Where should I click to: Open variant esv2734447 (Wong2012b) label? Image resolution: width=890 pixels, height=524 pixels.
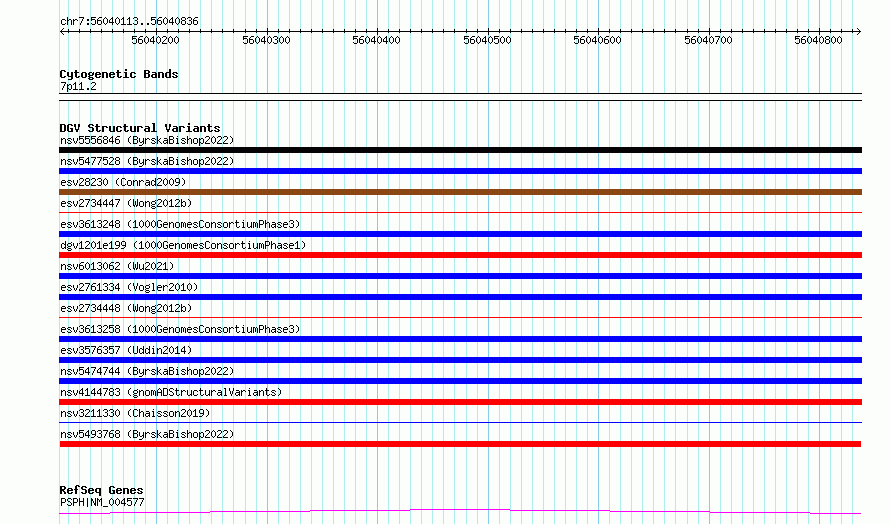(126, 203)
